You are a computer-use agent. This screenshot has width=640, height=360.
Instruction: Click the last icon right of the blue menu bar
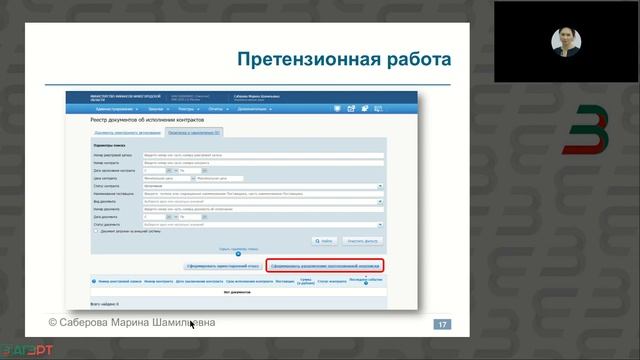pos(378,109)
